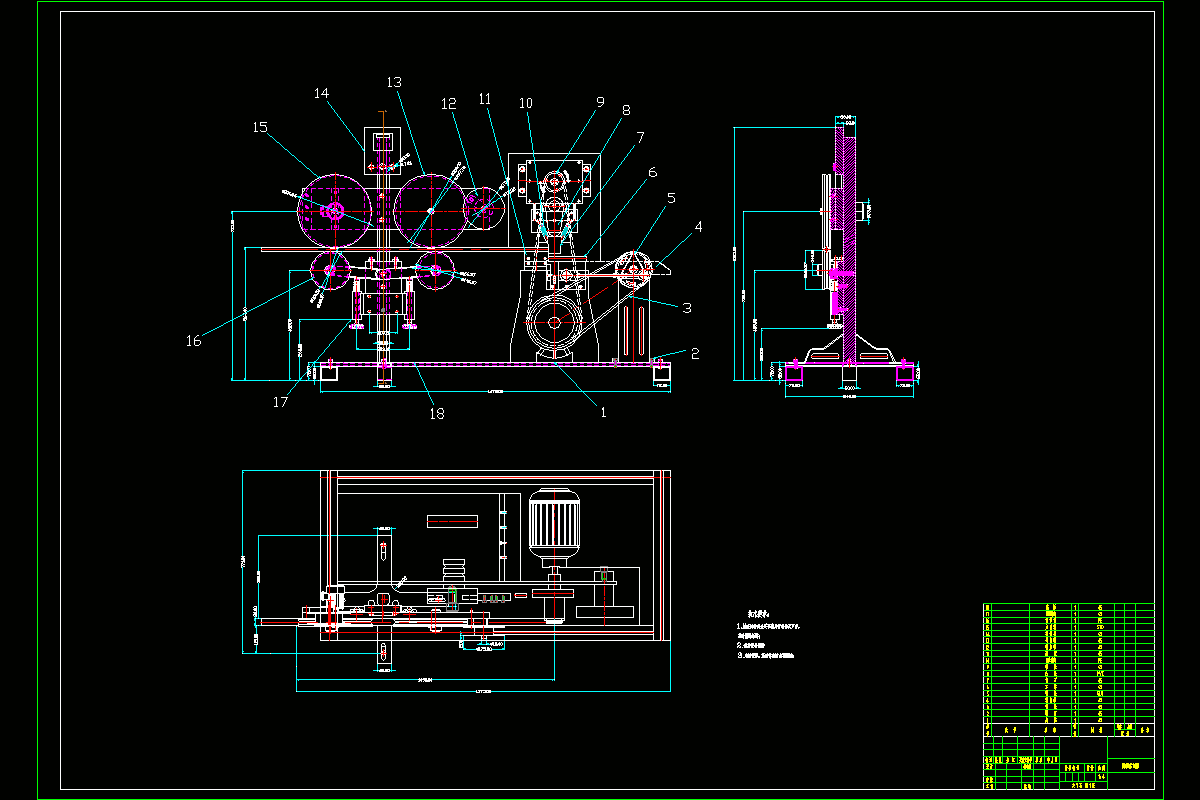Image resolution: width=1200 pixels, height=800 pixels.
Task: Click part callout number 4
Action: (x=698, y=227)
